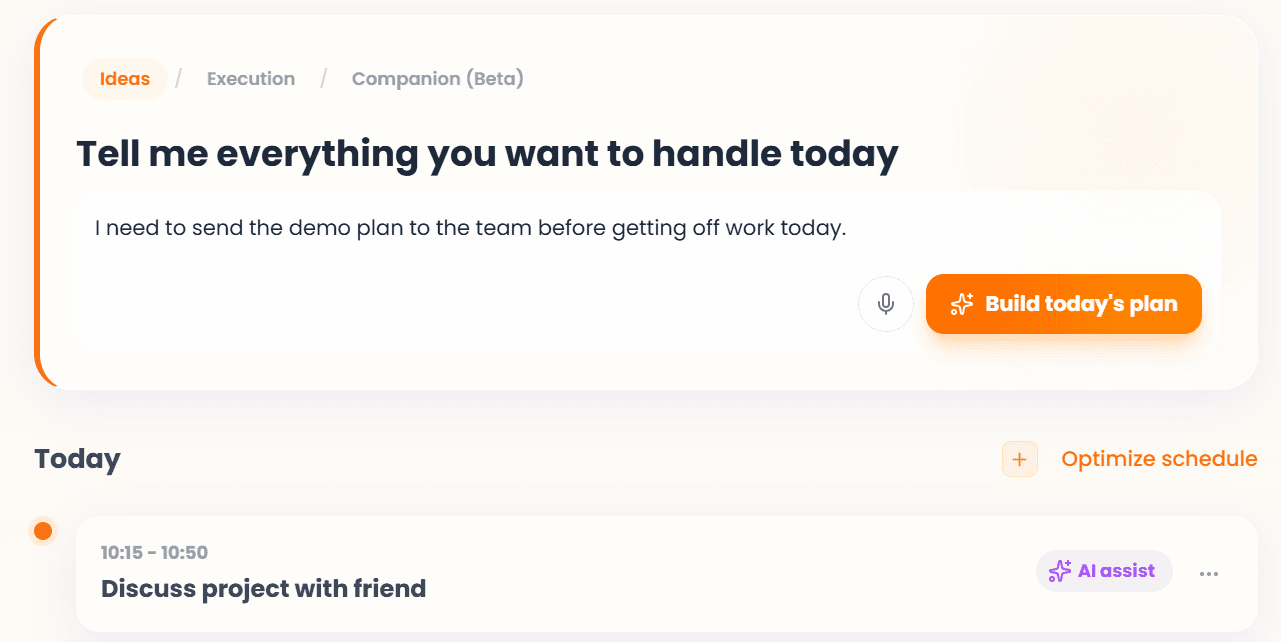Click the orange accent bar on the ideas card

[x=38, y=202]
